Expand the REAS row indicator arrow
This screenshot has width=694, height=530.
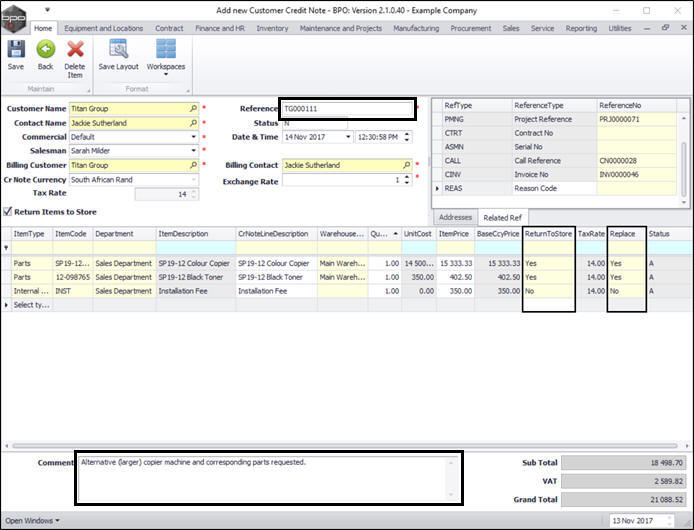coord(437,188)
